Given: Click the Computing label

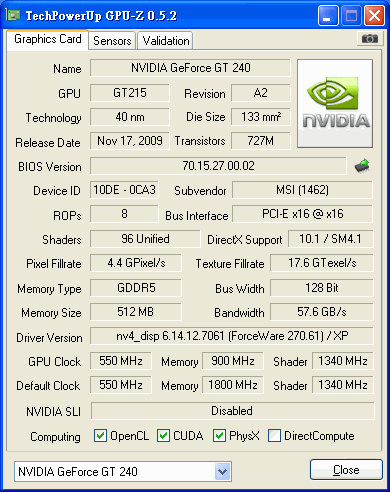Looking at the screenshot, I should point(55,437).
